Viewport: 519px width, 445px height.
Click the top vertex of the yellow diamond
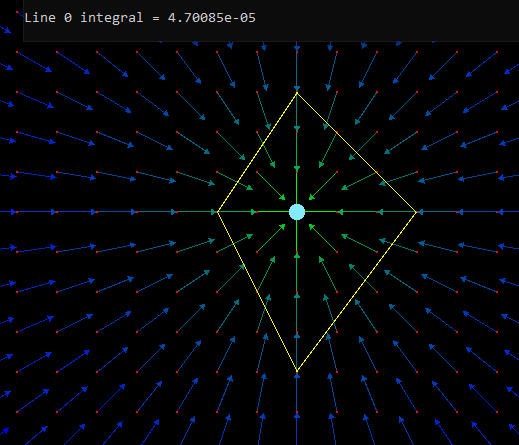(x=297, y=93)
